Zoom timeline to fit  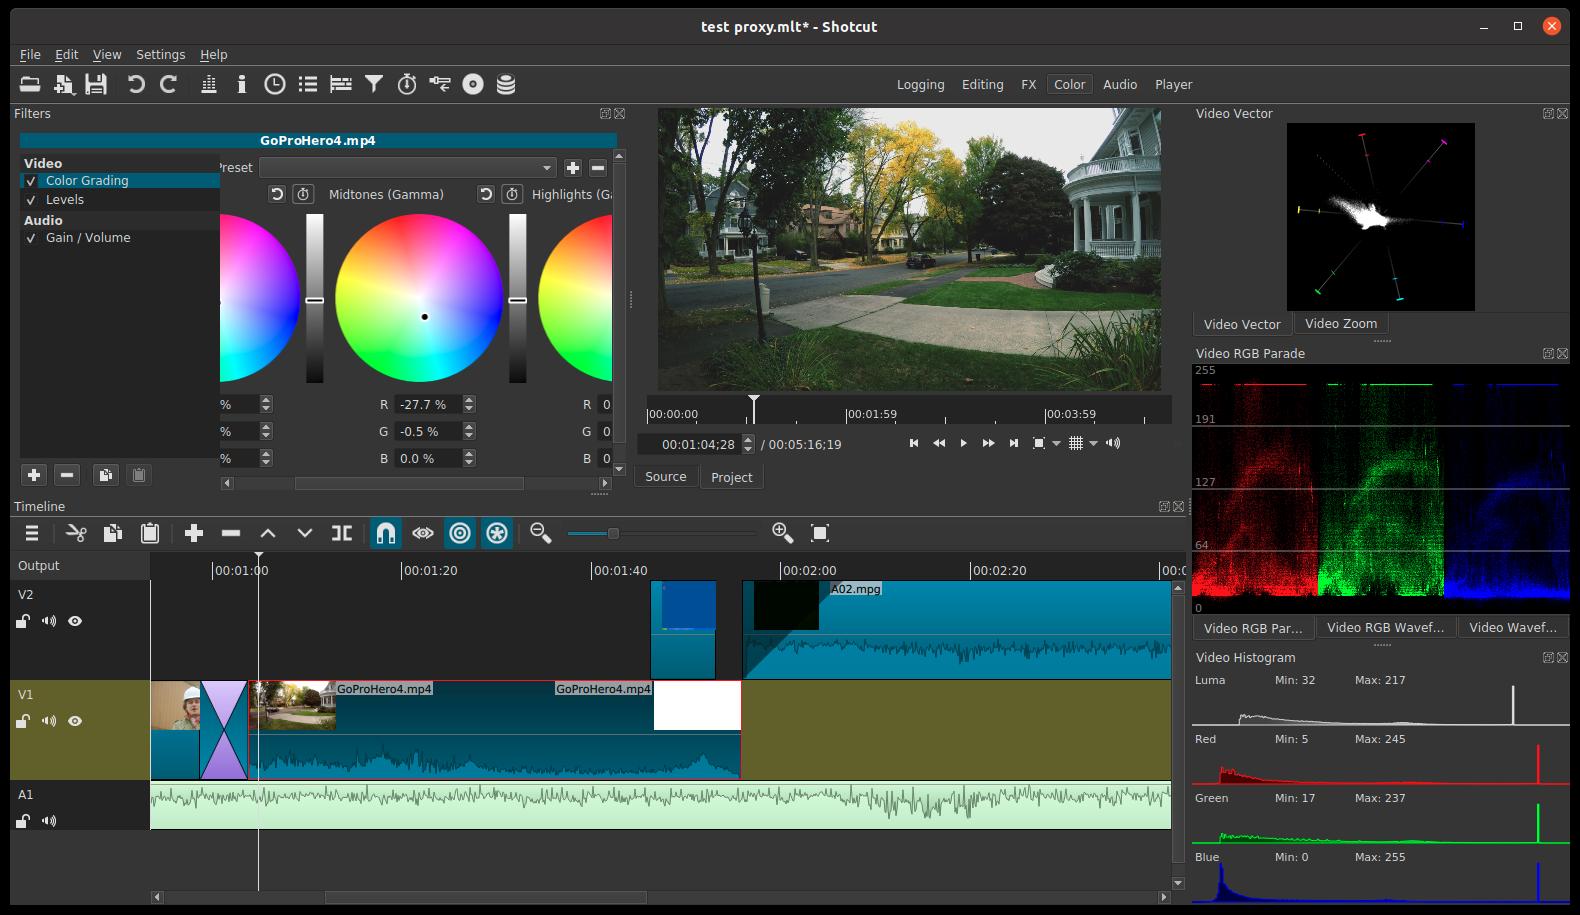(x=820, y=533)
